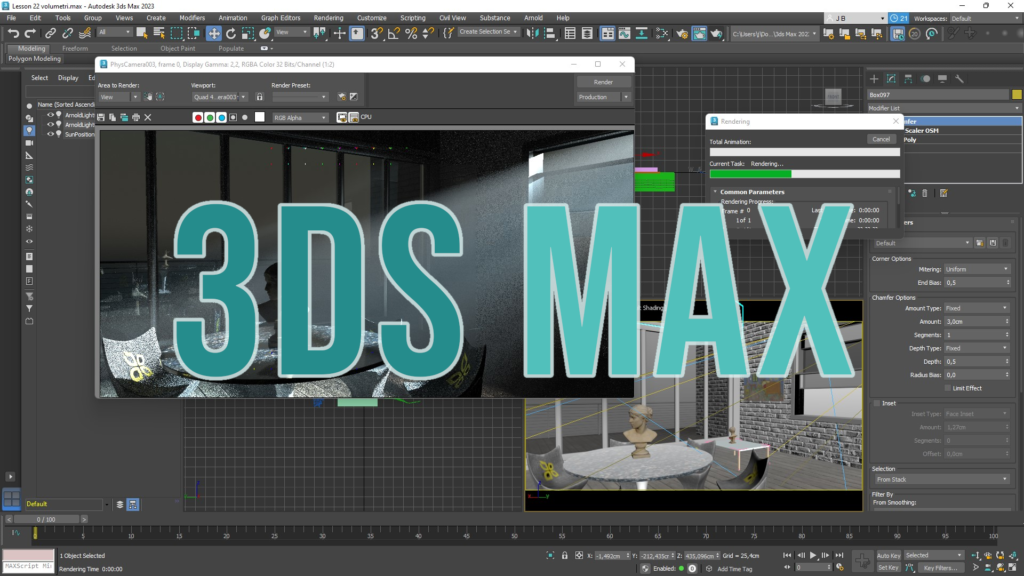Cancel the current rendering
Viewport: 1024px width, 576px height.
click(881, 139)
